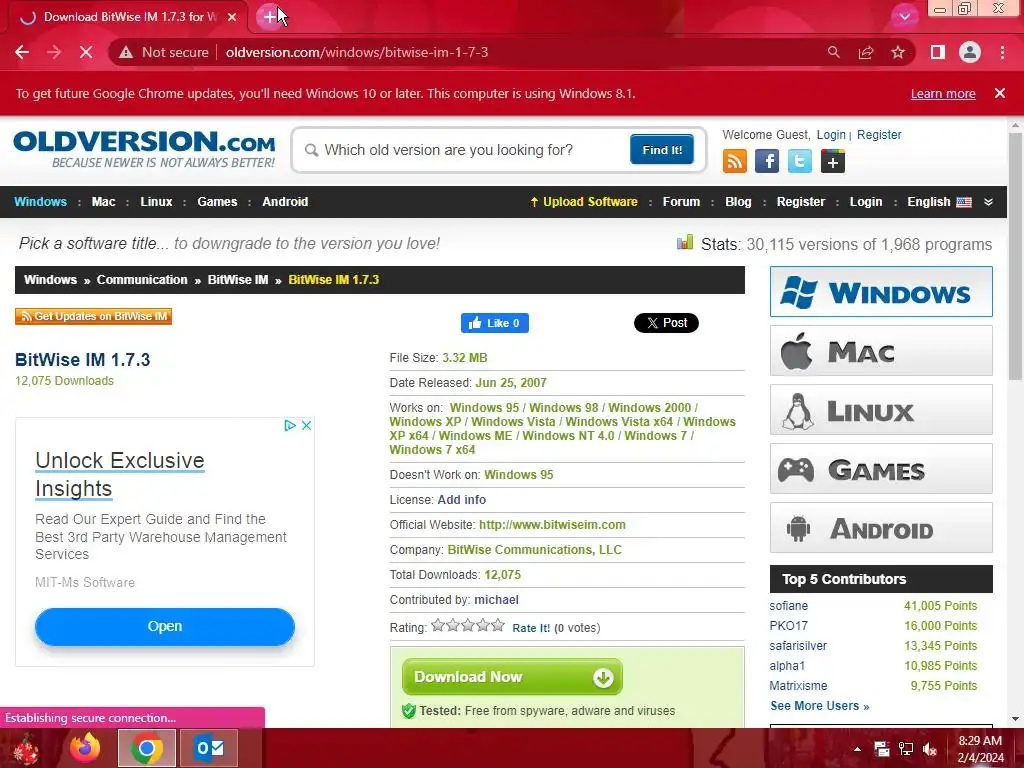Open Outlook from the taskbar
The image size is (1024, 768).
[x=209, y=748]
